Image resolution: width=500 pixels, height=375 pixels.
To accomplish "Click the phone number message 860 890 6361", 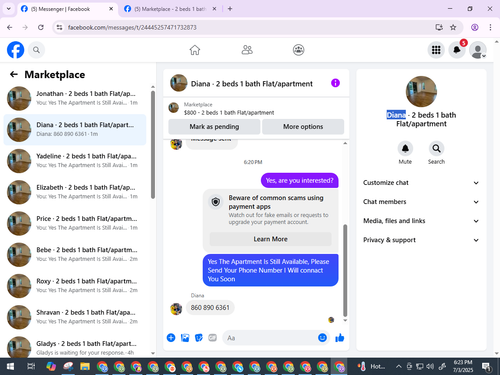I will point(210,307).
